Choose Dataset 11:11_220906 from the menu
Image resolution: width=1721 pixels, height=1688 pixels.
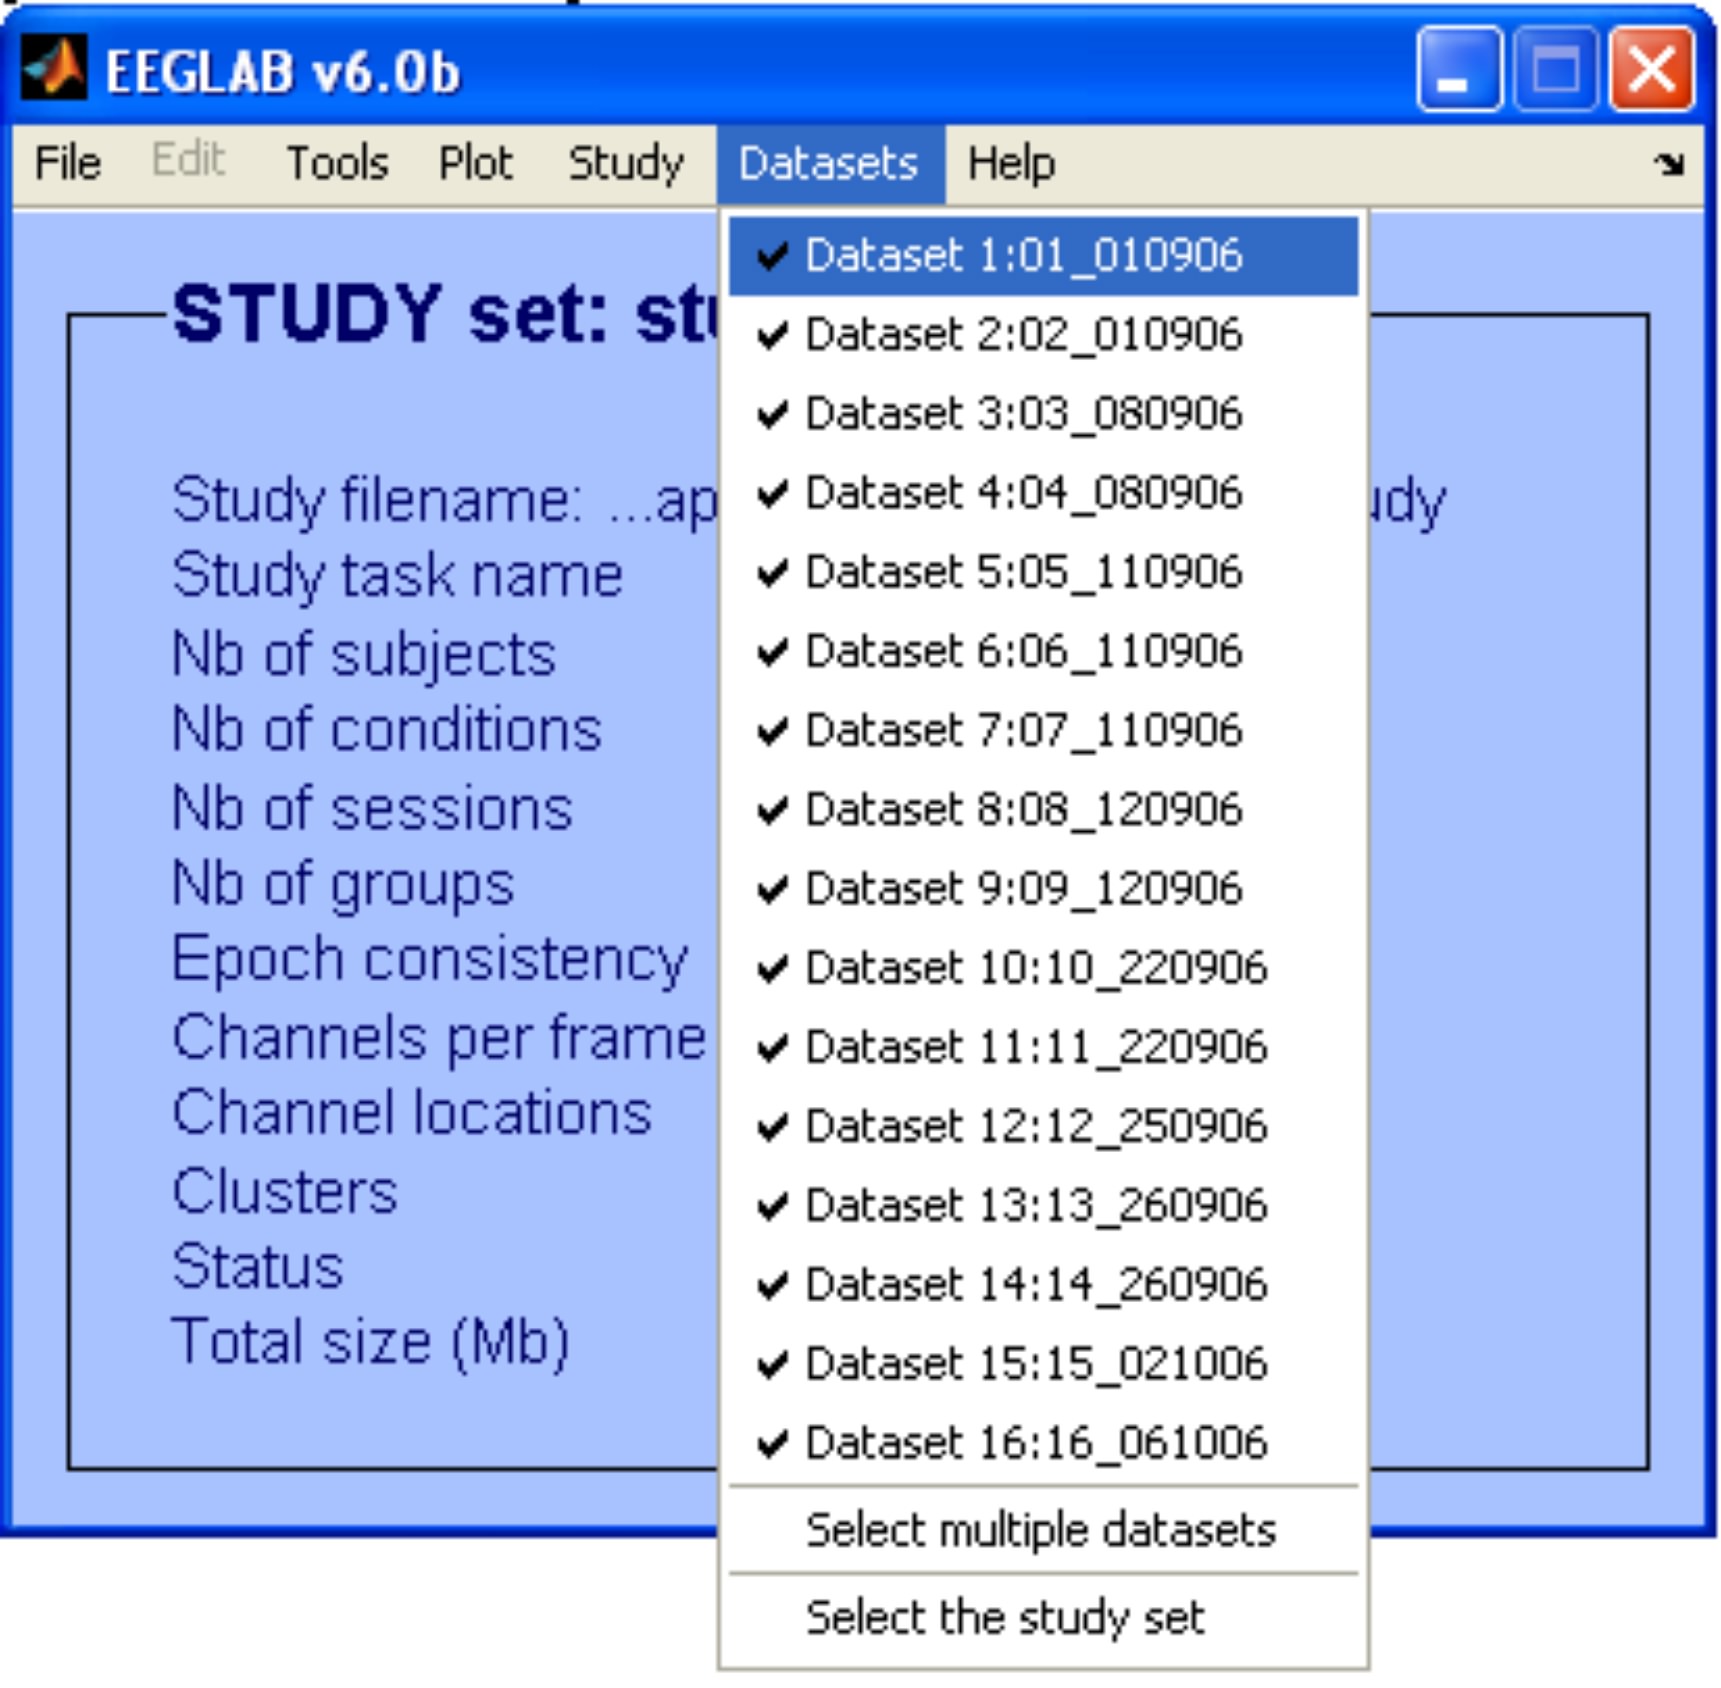(1043, 1047)
